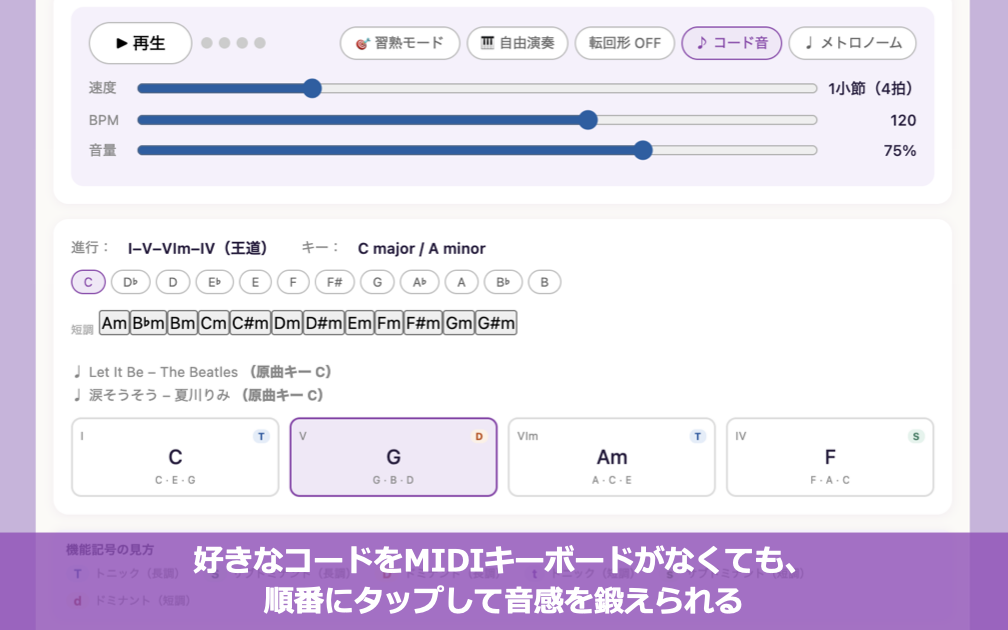The height and width of the screenshot is (630, 1008).
Task: Click the Let It Be – The Beatles line
Action: click(202, 372)
